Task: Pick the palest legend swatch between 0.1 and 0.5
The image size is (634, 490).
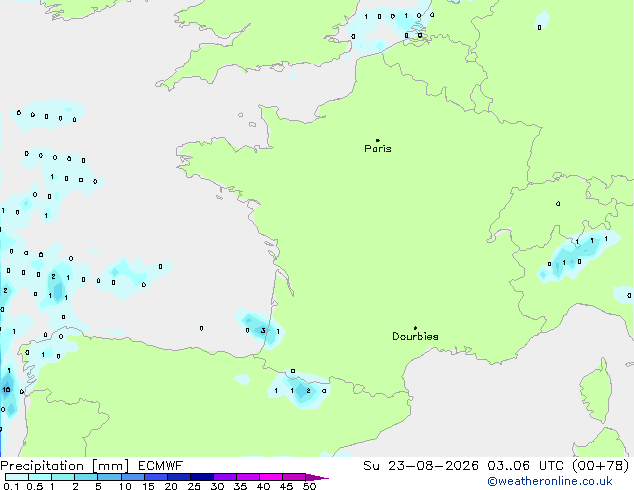Action: [17, 477]
